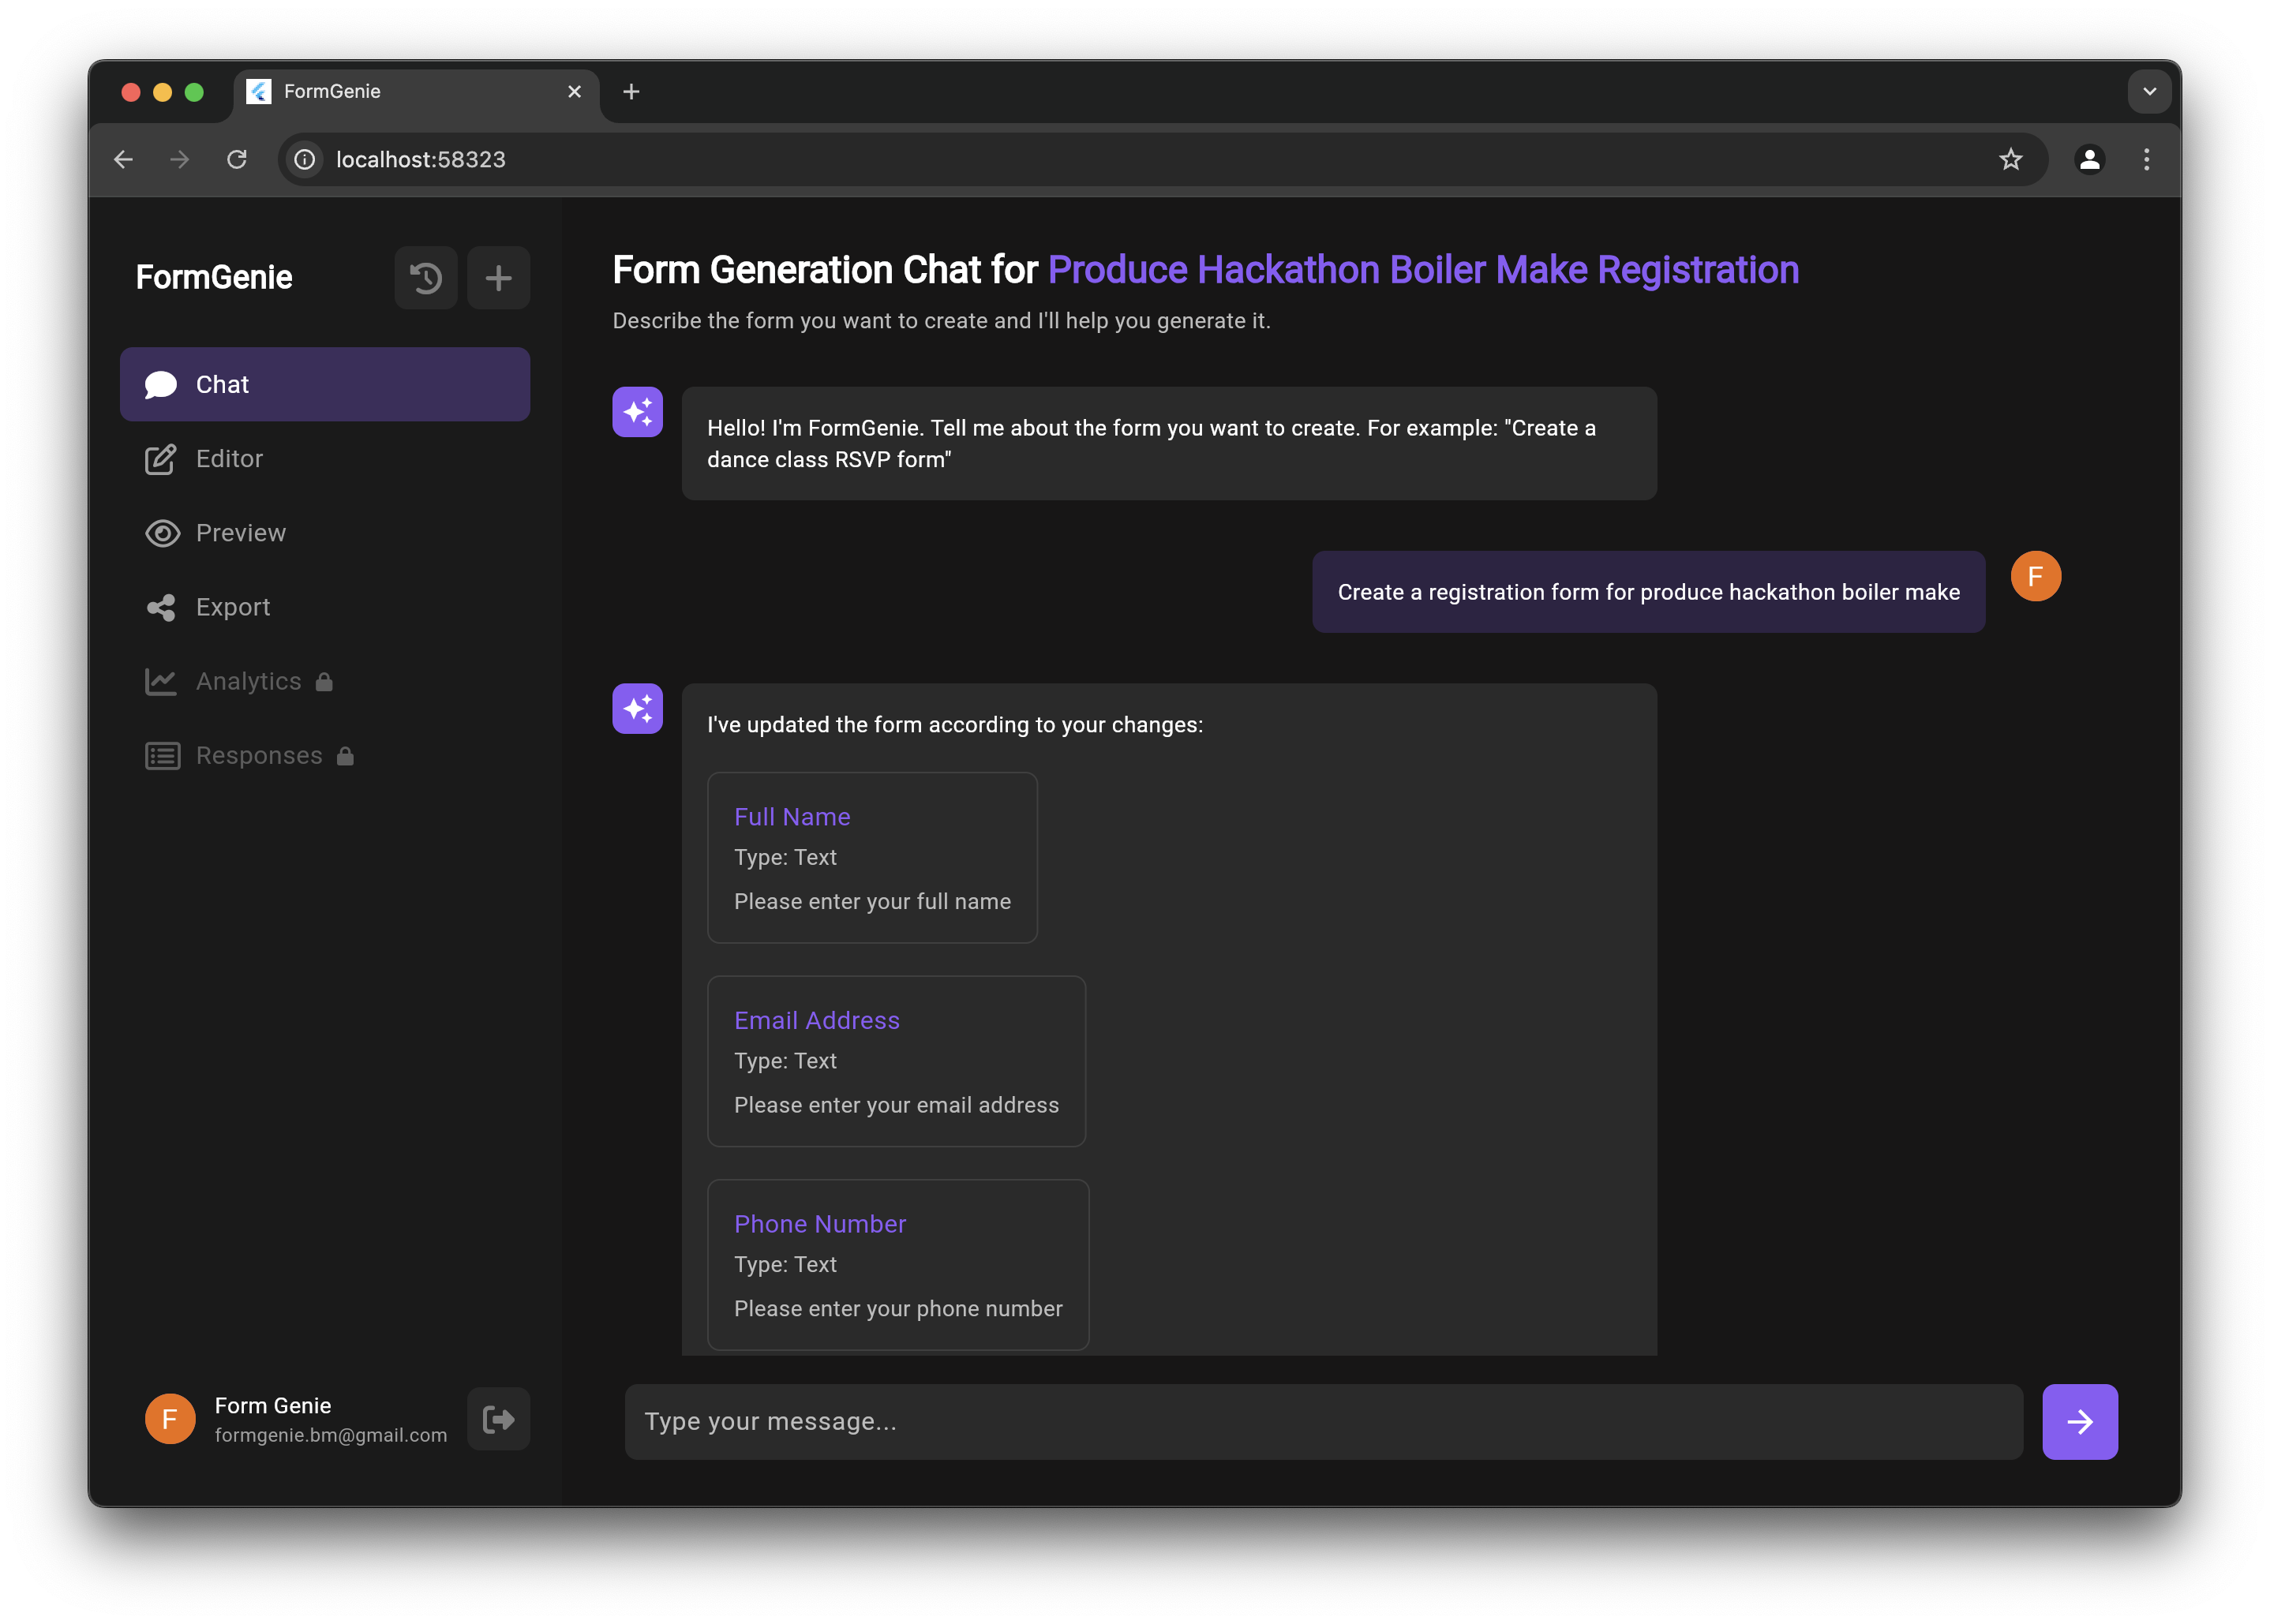Image resolution: width=2270 pixels, height=1624 pixels.
Task: Go to the Export section
Action: (x=232, y=607)
